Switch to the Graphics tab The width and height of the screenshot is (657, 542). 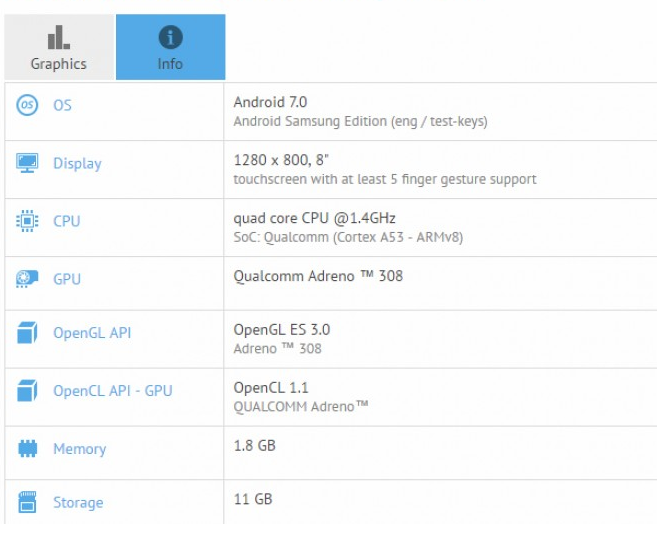59,47
